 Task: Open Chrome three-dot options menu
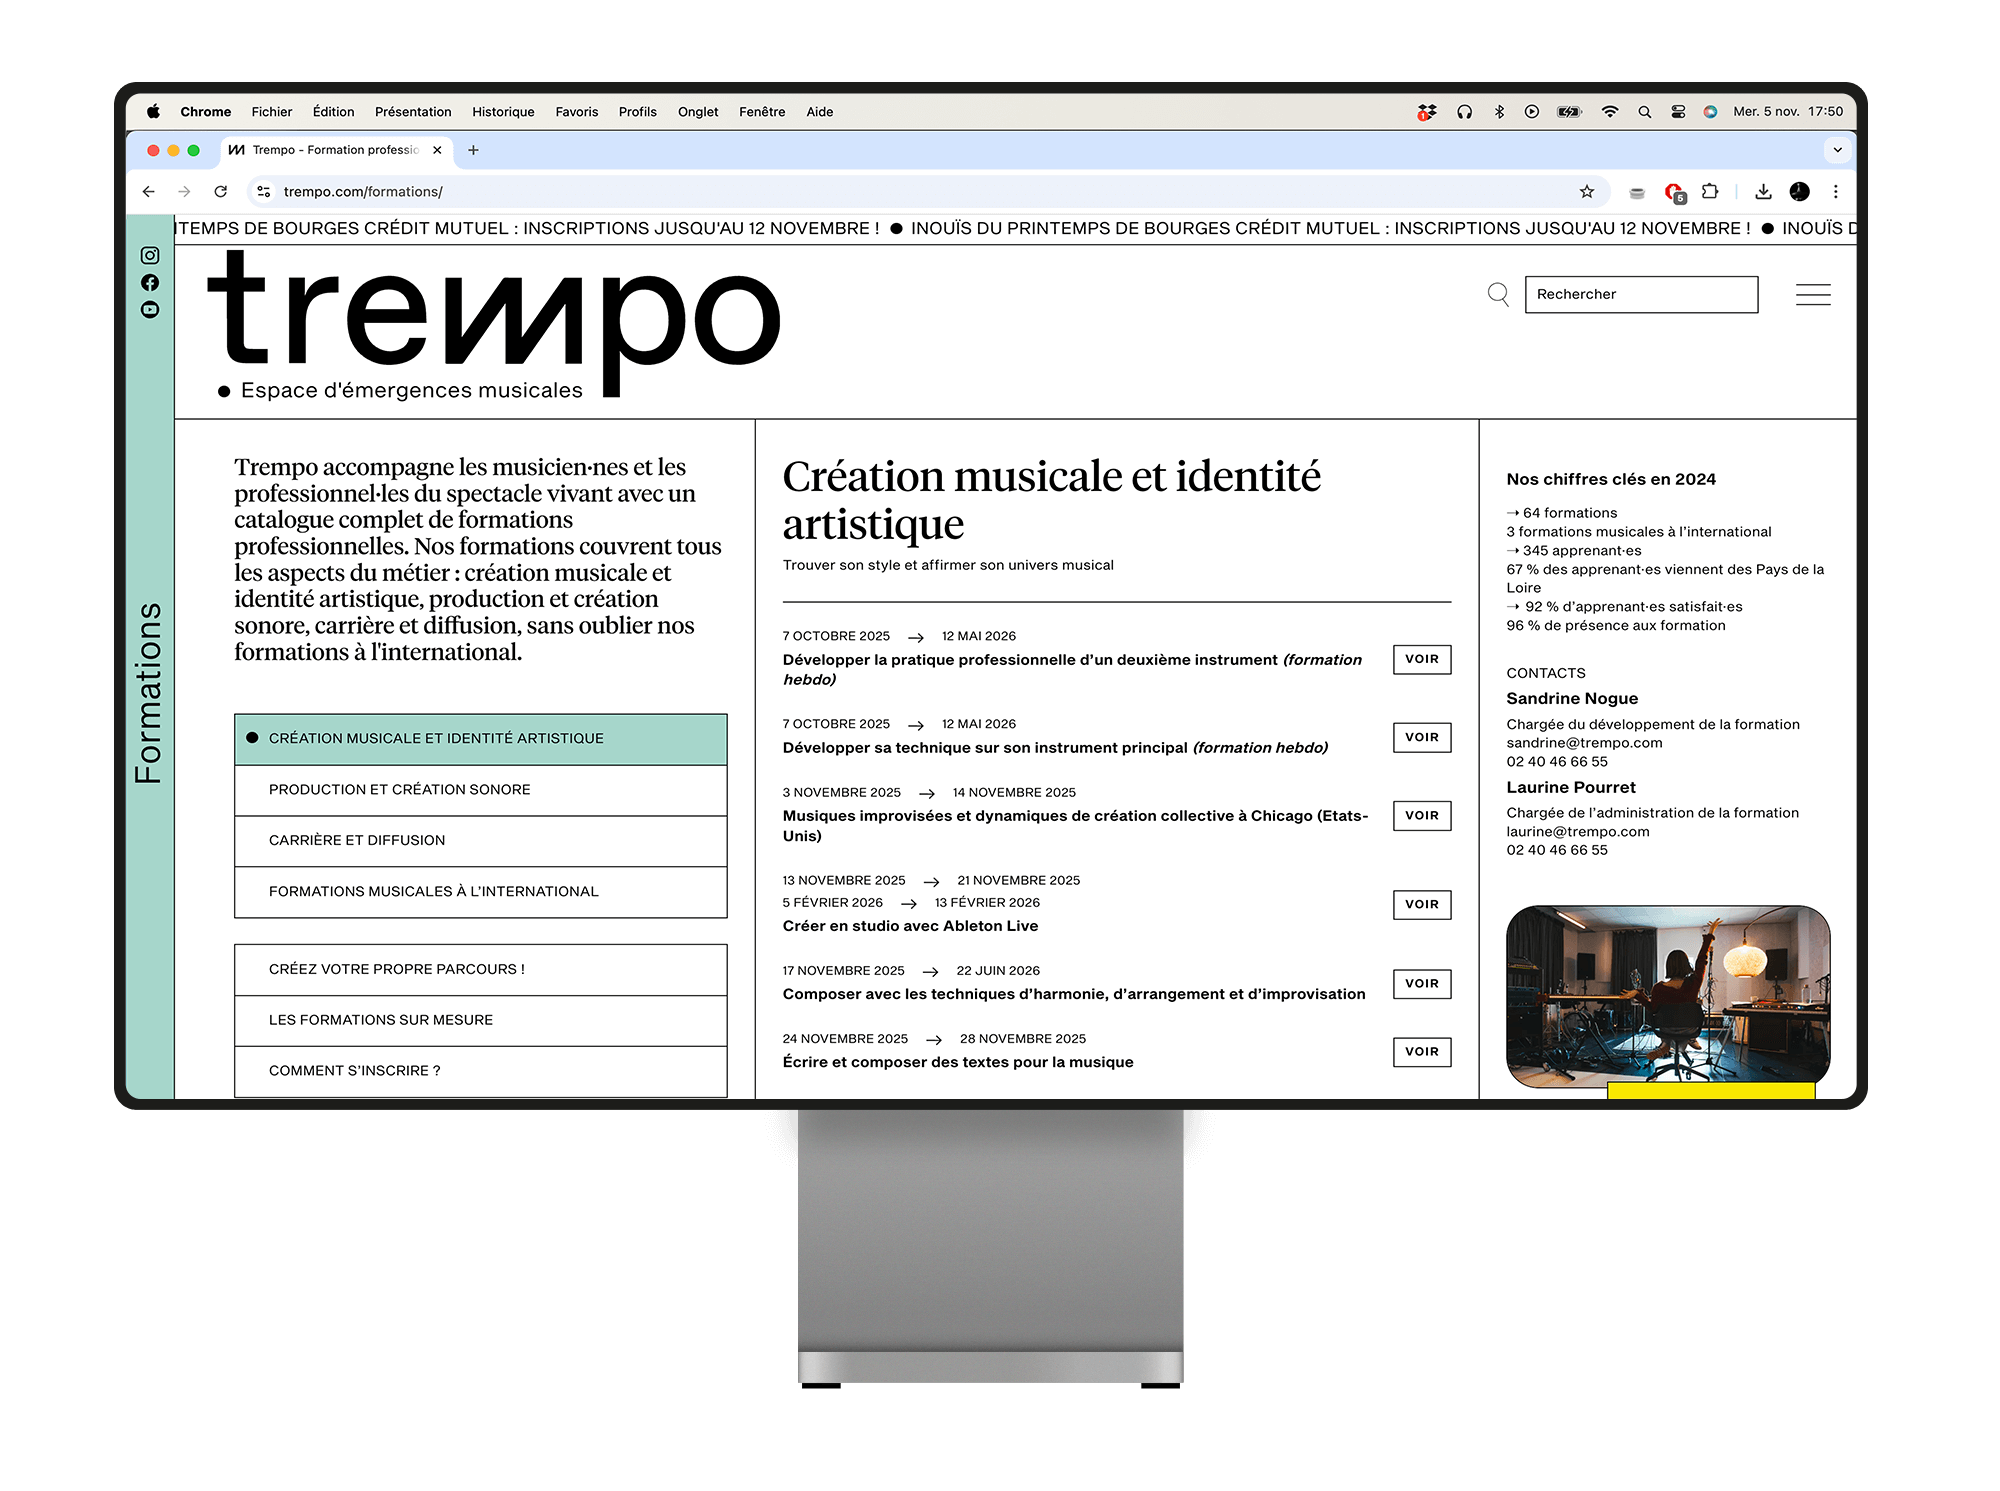(x=1835, y=192)
